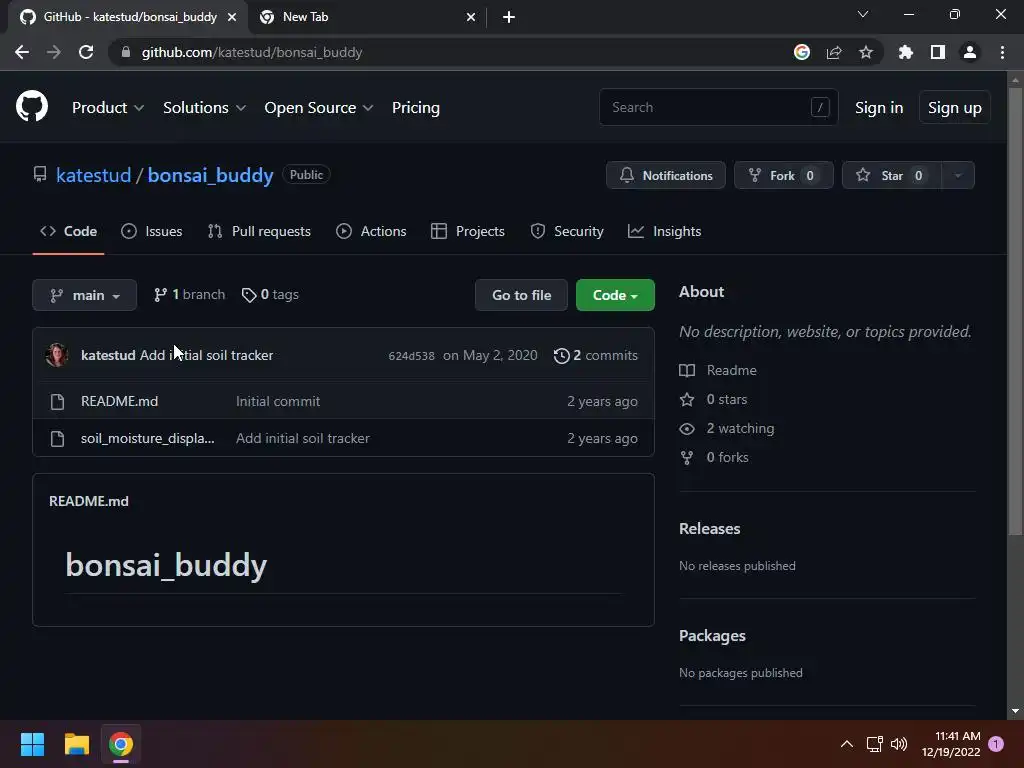Fork the repository
This screenshot has height=768, width=1024.
coord(783,175)
